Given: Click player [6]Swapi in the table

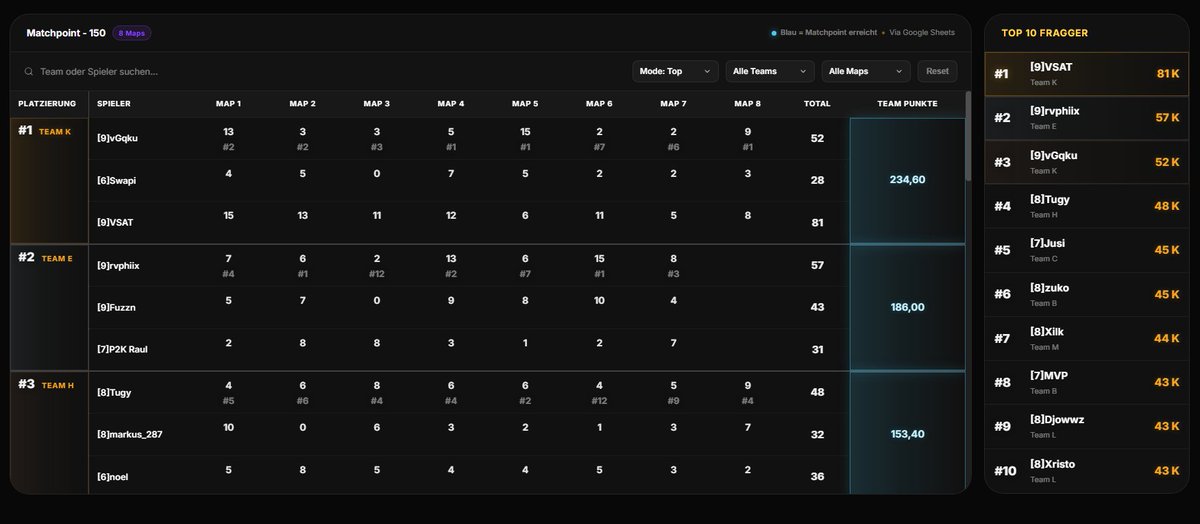Looking at the screenshot, I should 116,180.
